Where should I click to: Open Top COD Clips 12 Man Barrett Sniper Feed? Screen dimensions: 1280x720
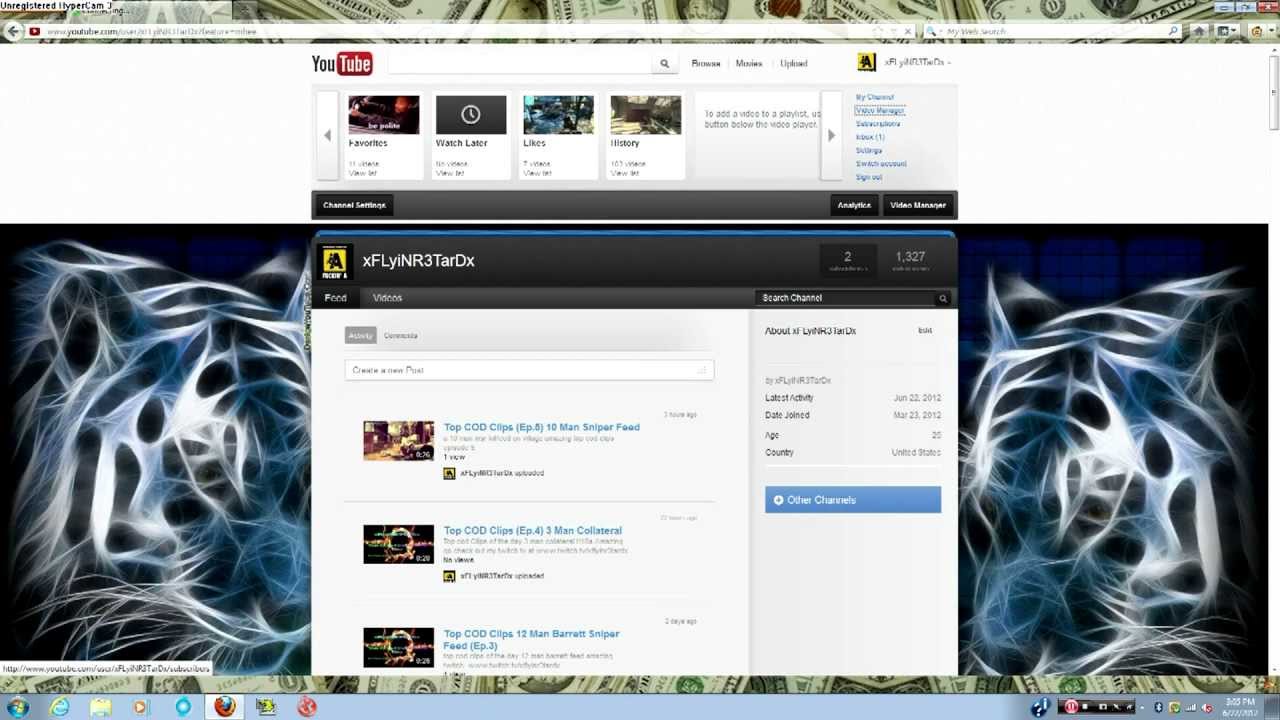coord(531,639)
